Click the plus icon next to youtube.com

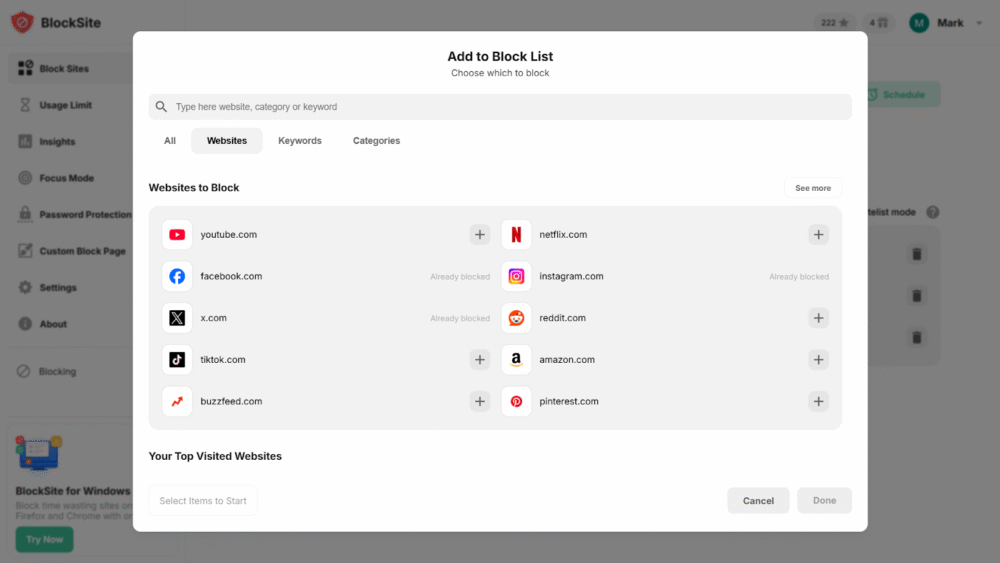point(480,235)
